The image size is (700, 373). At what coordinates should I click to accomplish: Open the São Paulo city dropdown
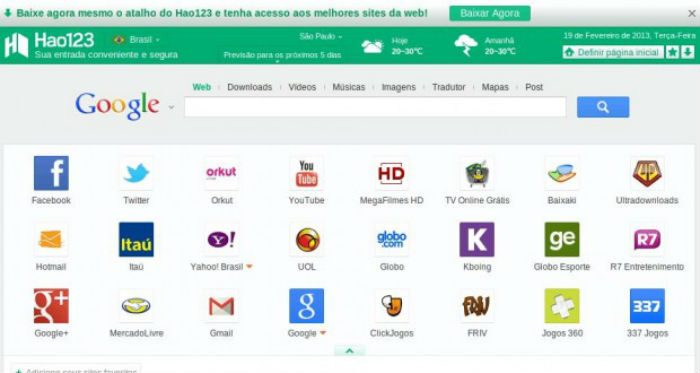point(321,36)
